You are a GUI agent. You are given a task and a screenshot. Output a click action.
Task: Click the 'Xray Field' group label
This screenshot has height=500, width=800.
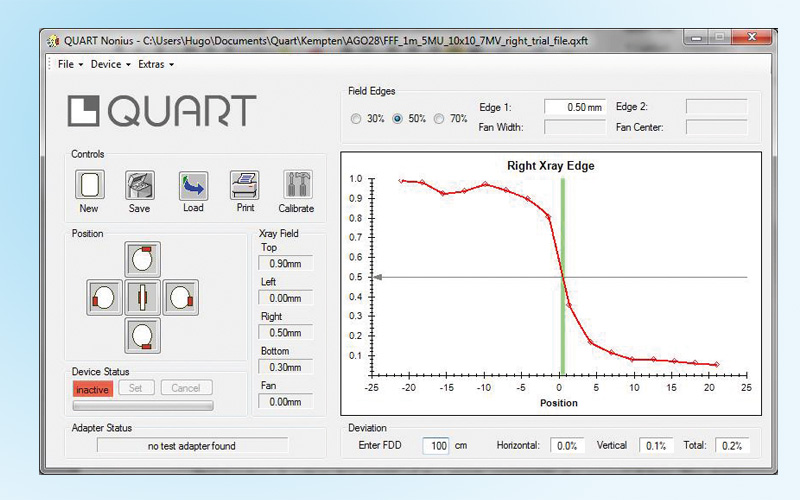click(x=279, y=234)
